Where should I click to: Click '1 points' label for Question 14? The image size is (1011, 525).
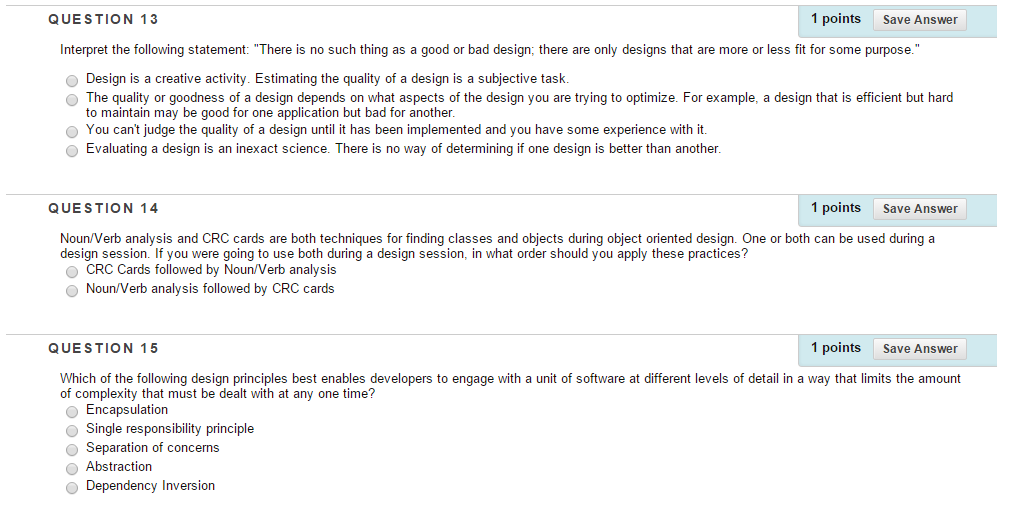point(836,208)
